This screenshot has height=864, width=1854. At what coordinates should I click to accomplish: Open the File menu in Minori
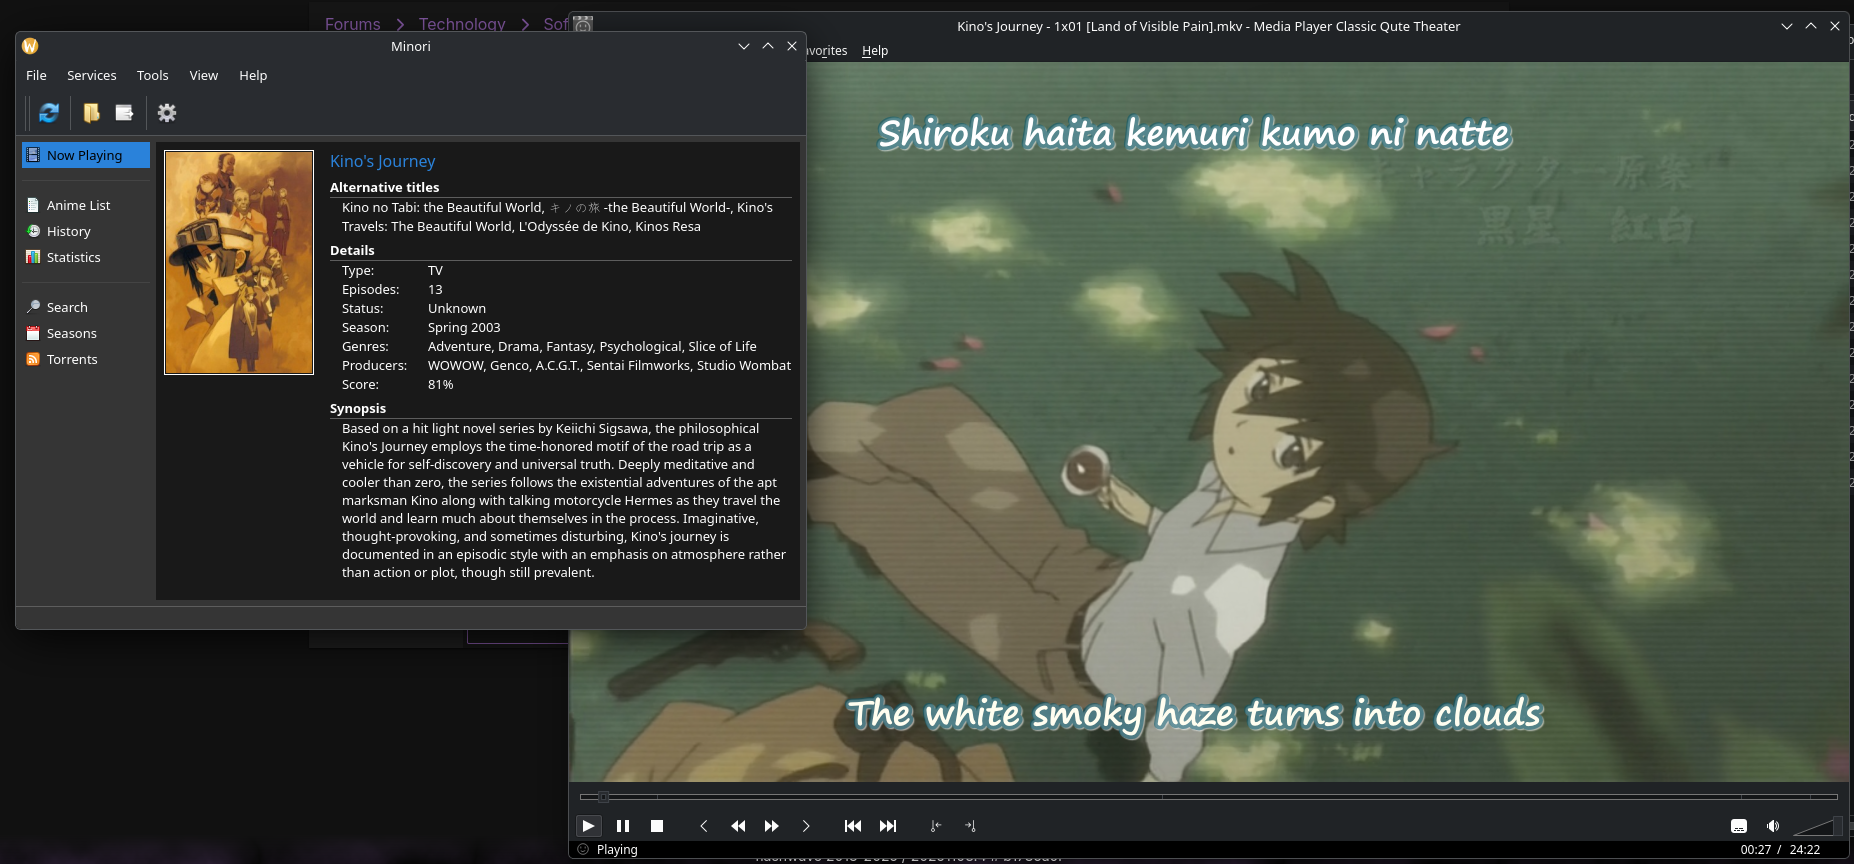coord(36,75)
